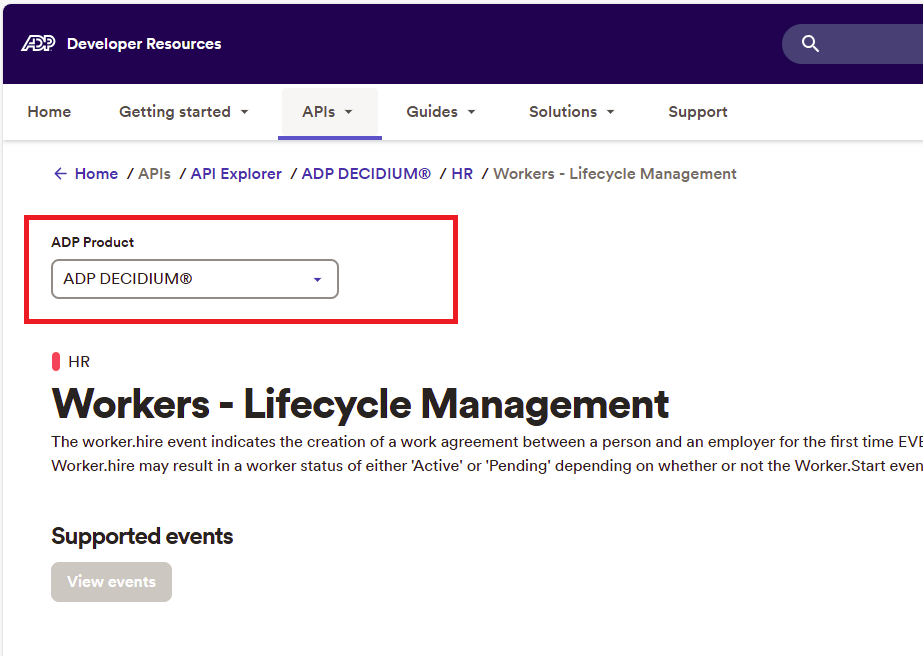
Task: Go to Home in navigation bar
Action: 49,112
